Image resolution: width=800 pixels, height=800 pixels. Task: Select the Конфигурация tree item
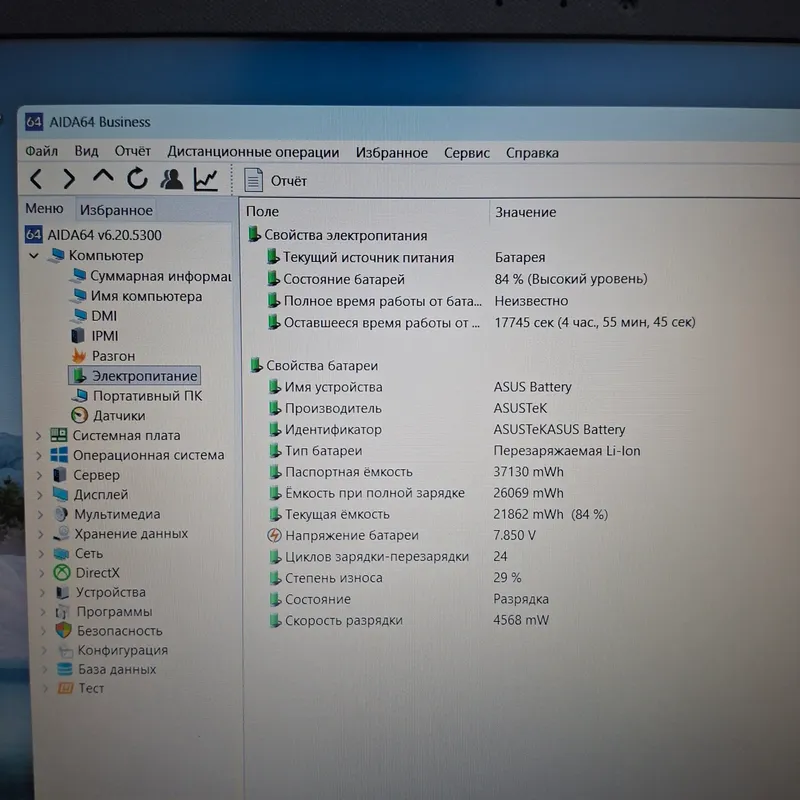tap(112, 650)
